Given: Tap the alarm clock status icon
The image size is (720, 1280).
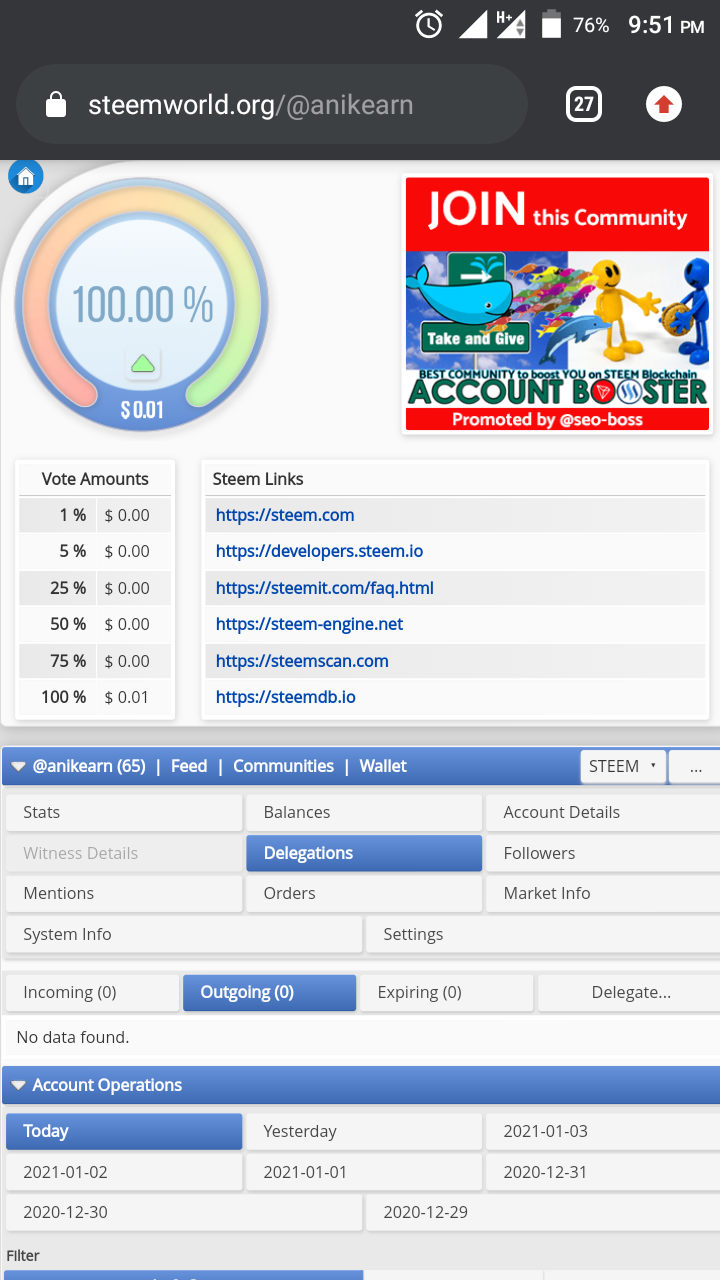Looking at the screenshot, I should click(429, 24).
